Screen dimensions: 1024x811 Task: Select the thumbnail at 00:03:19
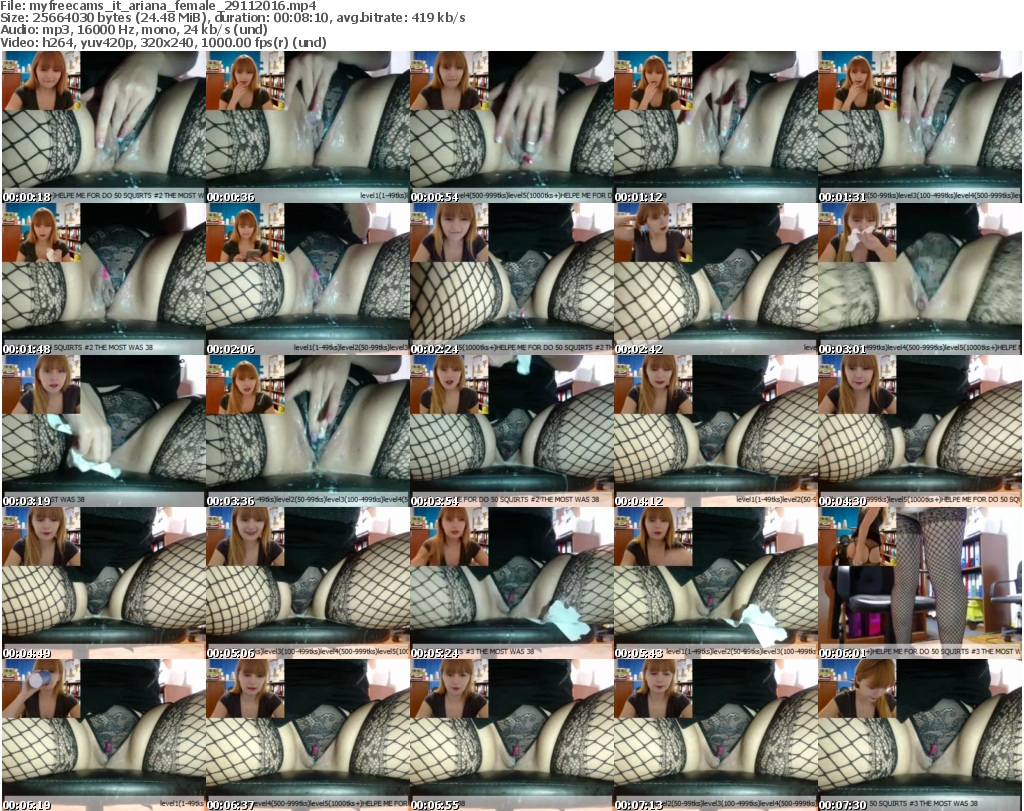pyautogui.click(x=103, y=431)
